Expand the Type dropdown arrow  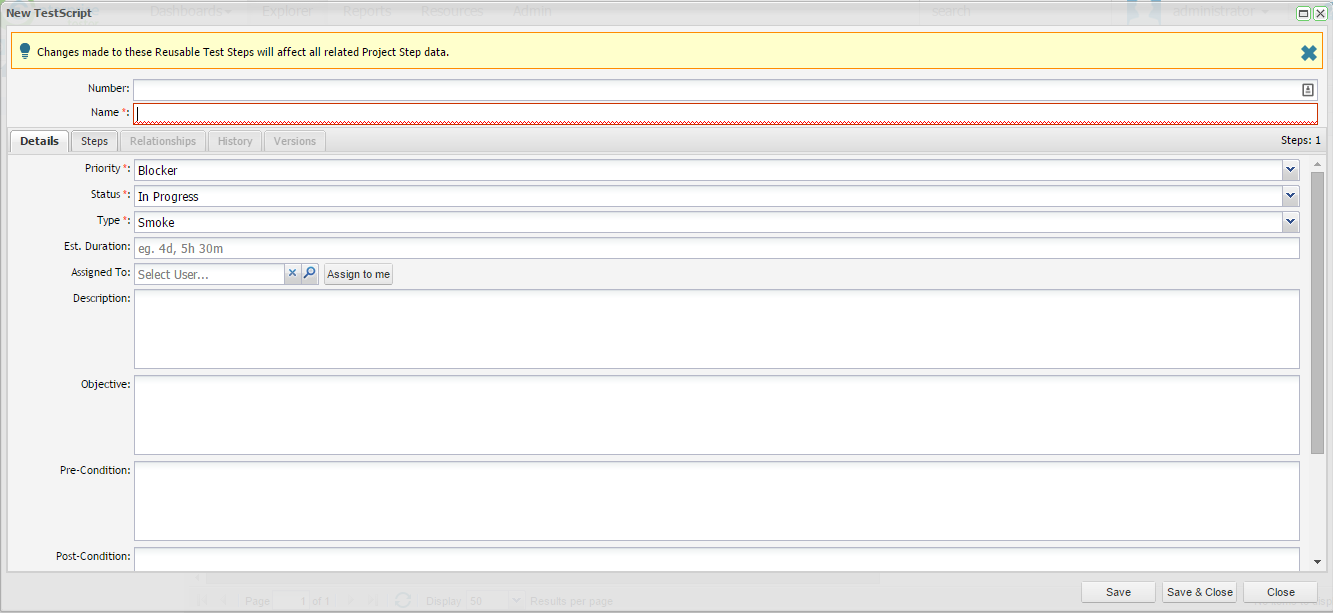pyautogui.click(x=1290, y=222)
